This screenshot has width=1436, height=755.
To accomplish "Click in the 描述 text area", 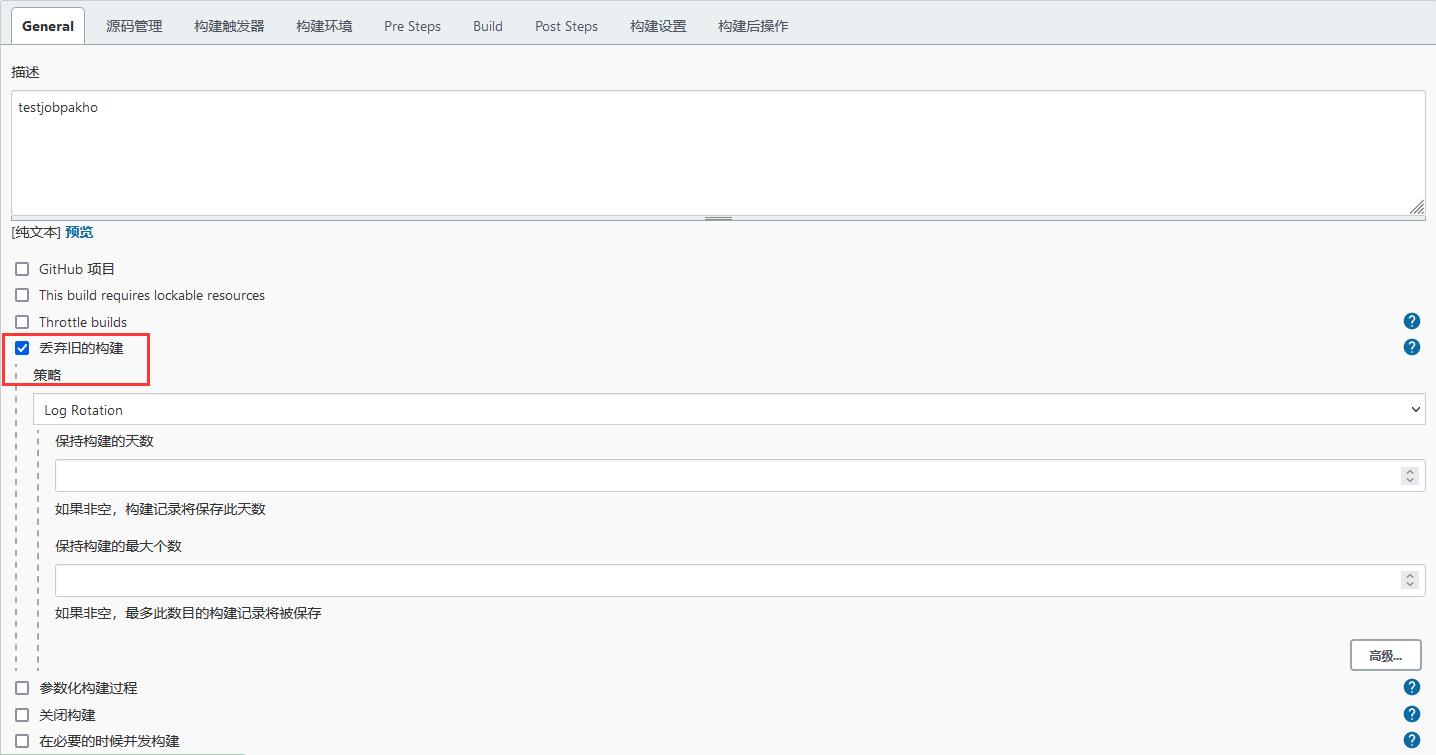I will [718, 153].
